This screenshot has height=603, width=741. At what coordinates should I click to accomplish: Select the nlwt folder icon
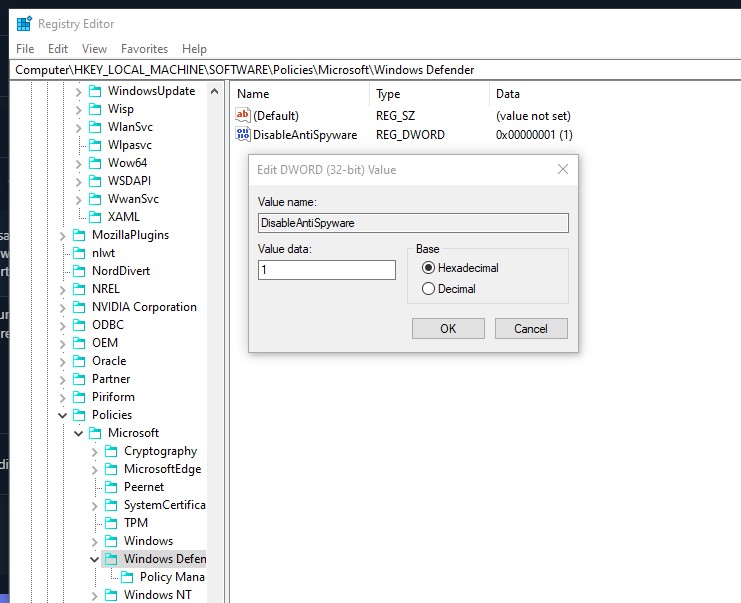coord(79,253)
